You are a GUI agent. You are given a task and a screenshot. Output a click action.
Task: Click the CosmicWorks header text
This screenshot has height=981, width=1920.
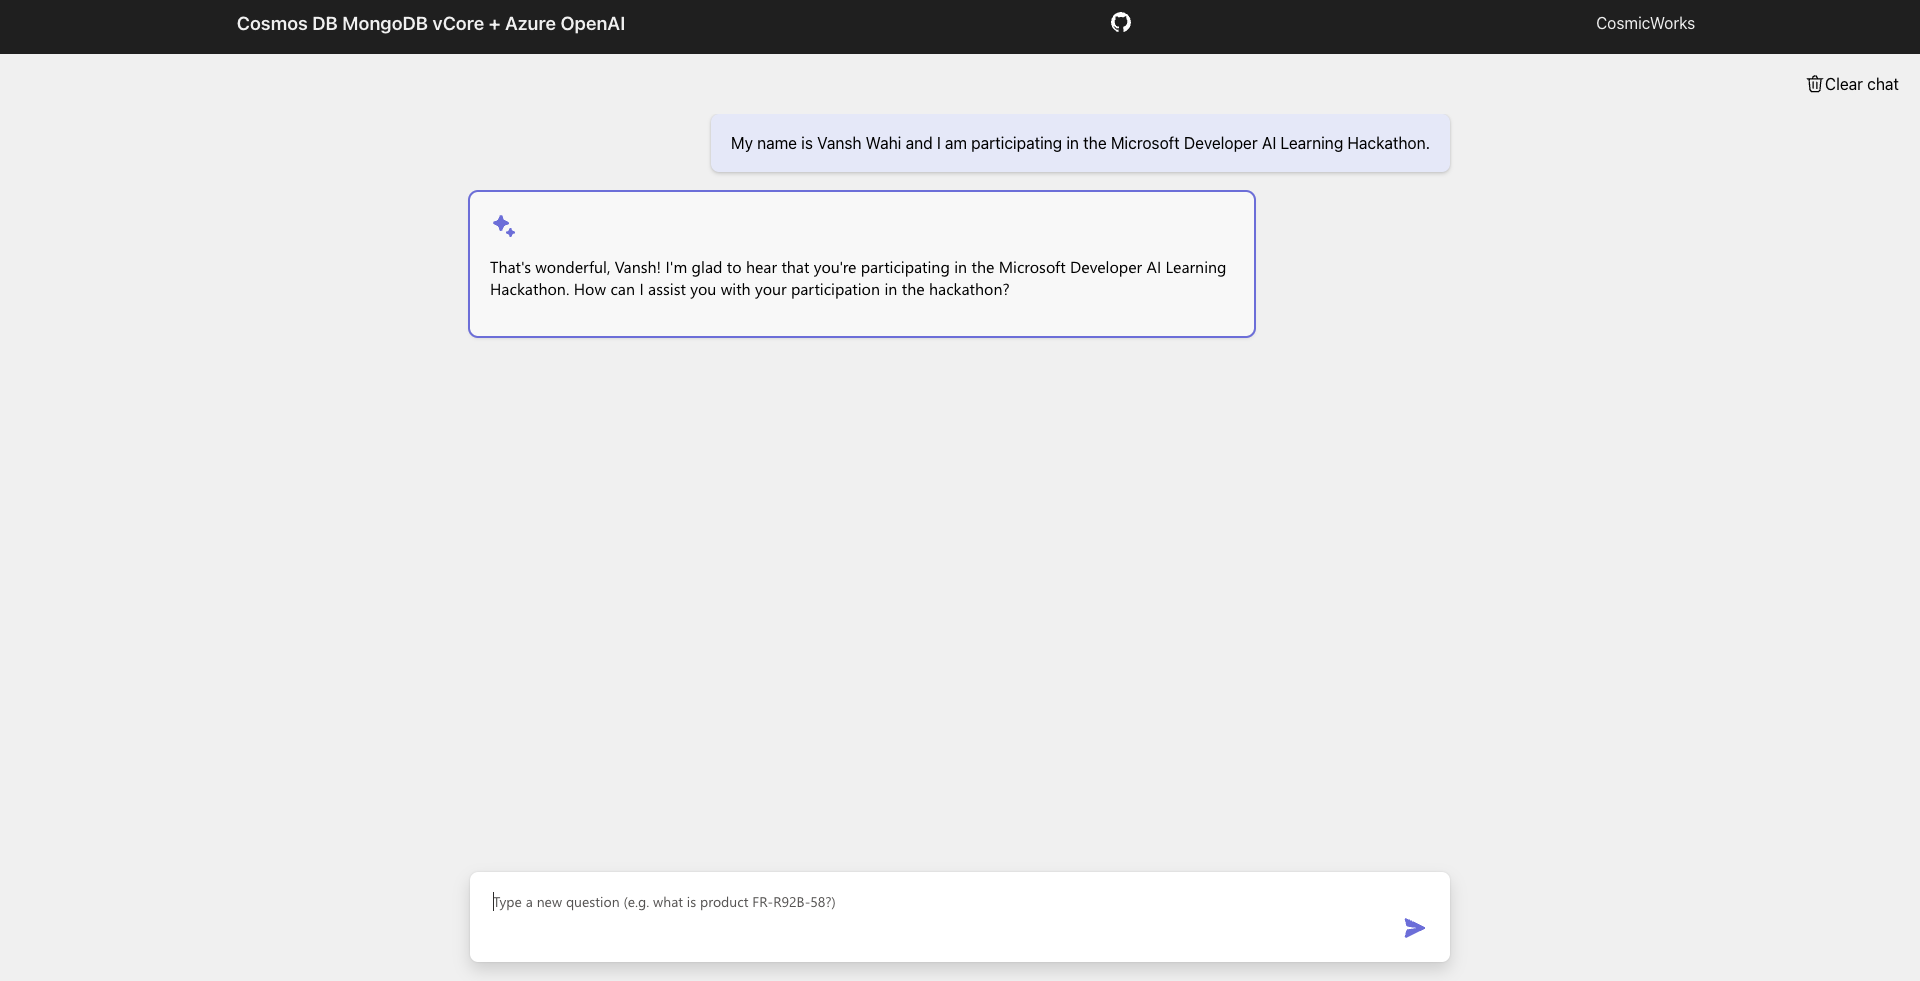click(x=1645, y=24)
